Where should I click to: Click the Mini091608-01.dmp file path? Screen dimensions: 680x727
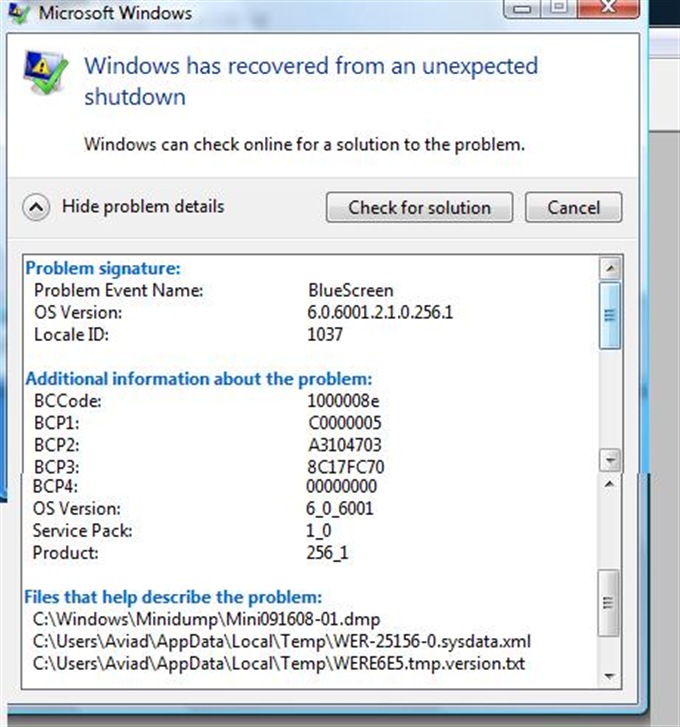click(206, 619)
